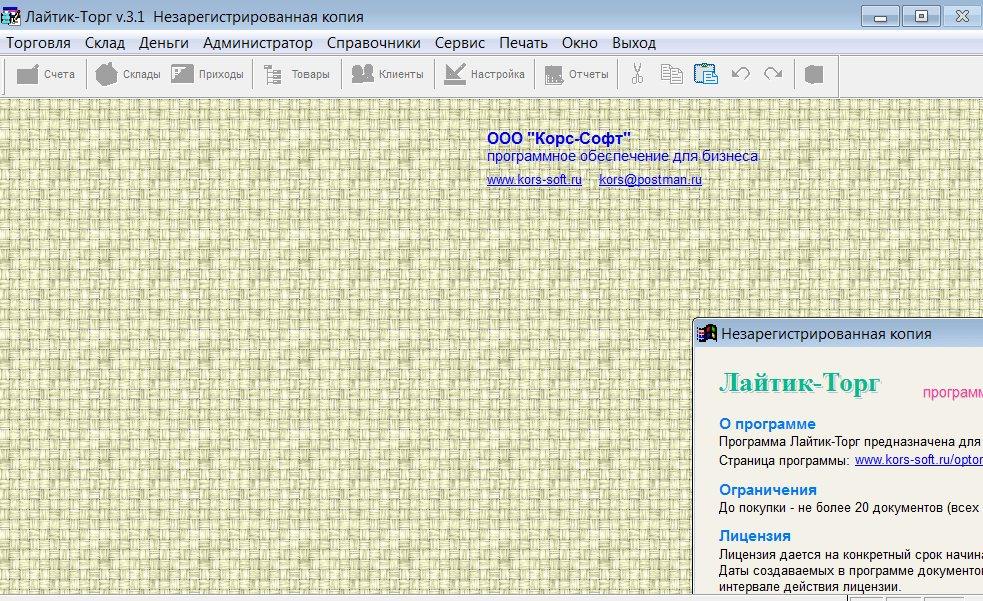983x601 pixels.
Task: Click the "программное обеспечение для бизнеса" text
Action: pyautogui.click(x=623, y=156)
